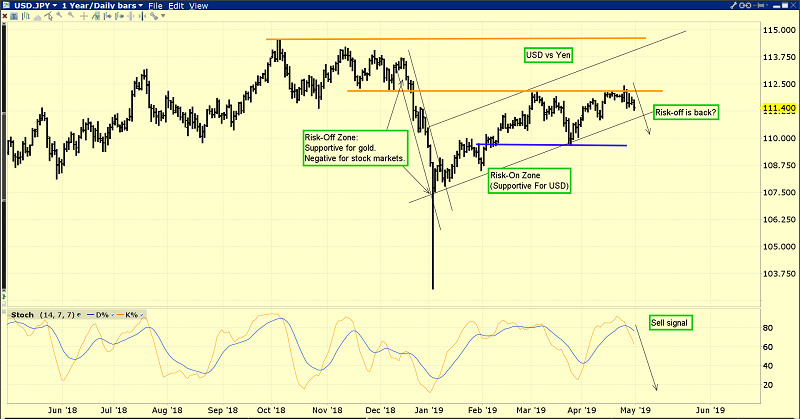Open the File menu
This screenshot has height=419, width=800.
coord(155,5)
